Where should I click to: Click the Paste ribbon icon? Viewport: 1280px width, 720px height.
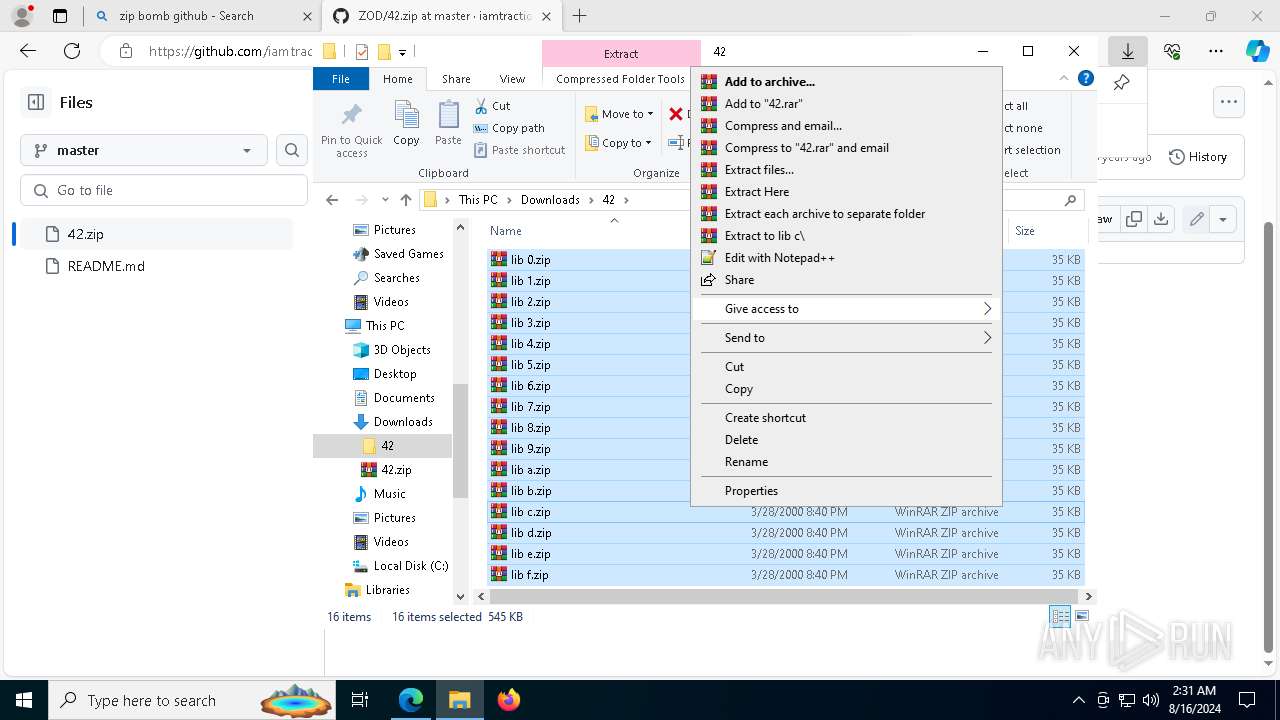tap(448, 124)
